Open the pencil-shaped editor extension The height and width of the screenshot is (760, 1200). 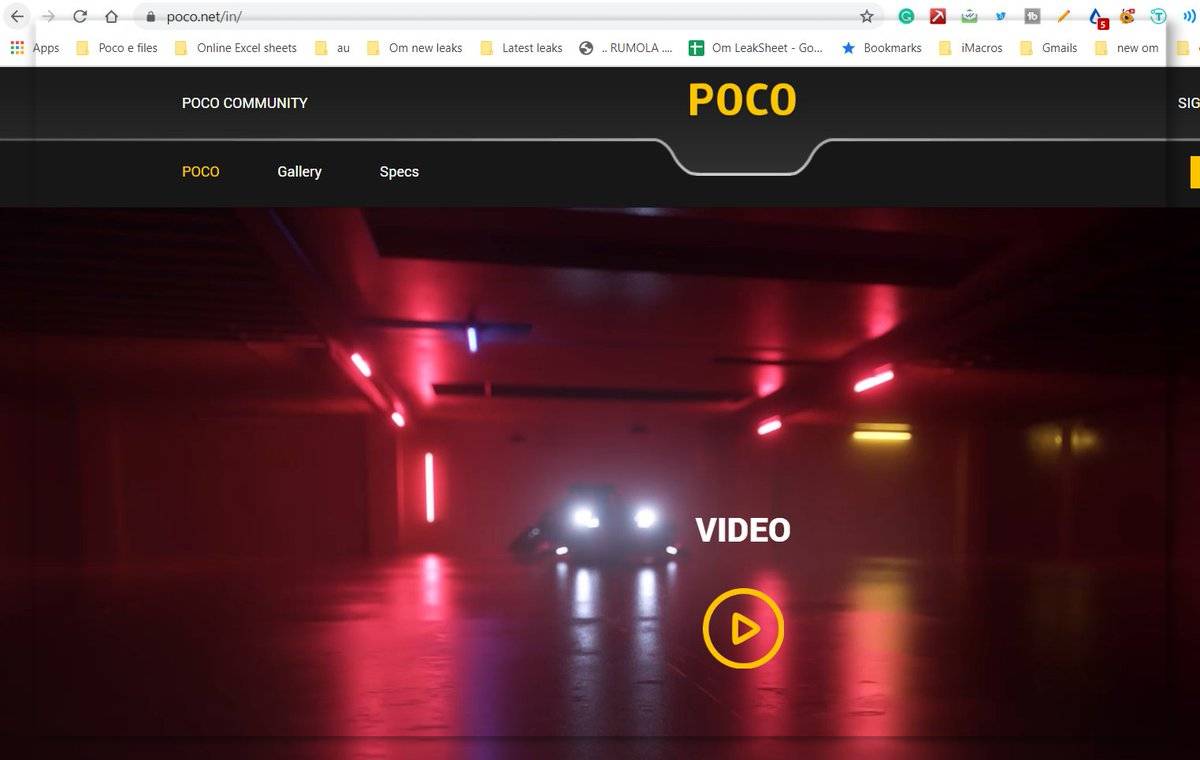1063,17
